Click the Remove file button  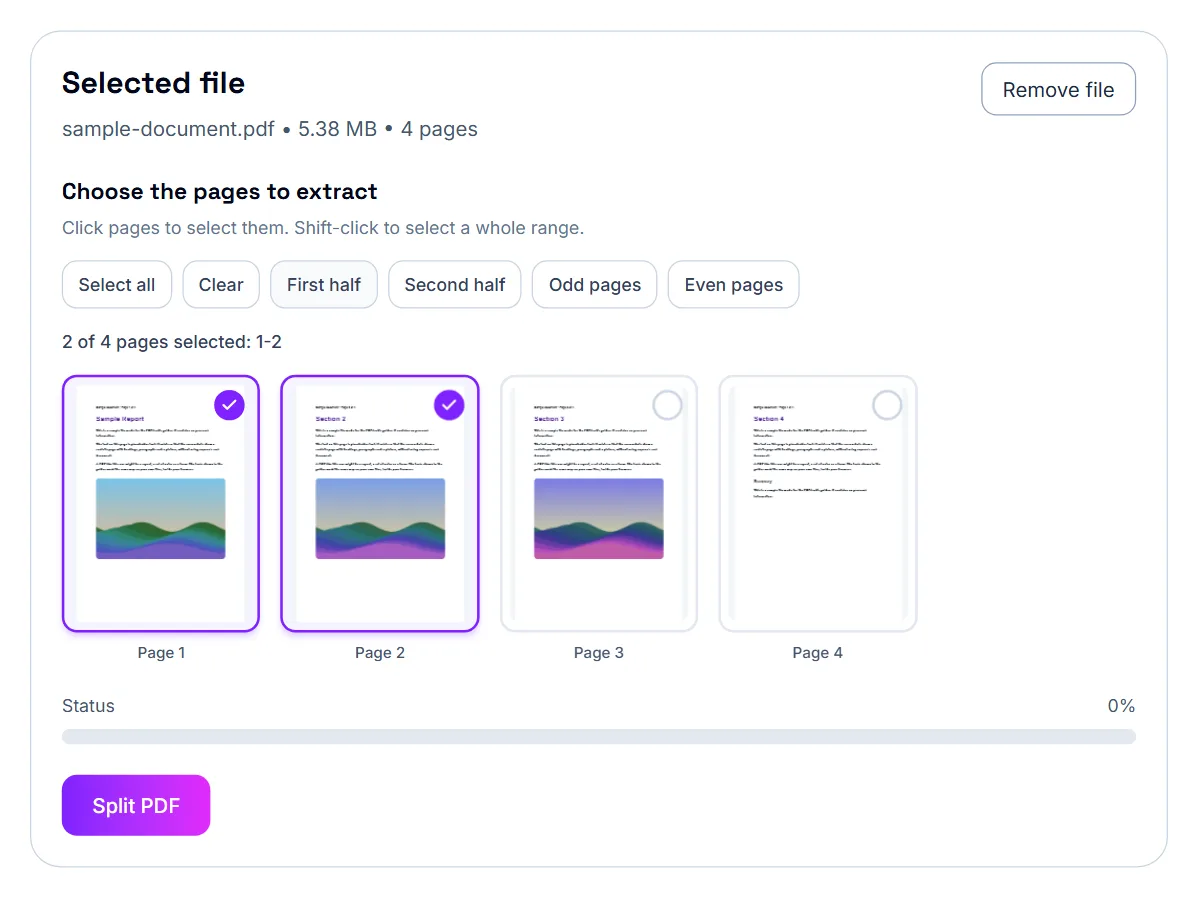tap(1058, 89)
